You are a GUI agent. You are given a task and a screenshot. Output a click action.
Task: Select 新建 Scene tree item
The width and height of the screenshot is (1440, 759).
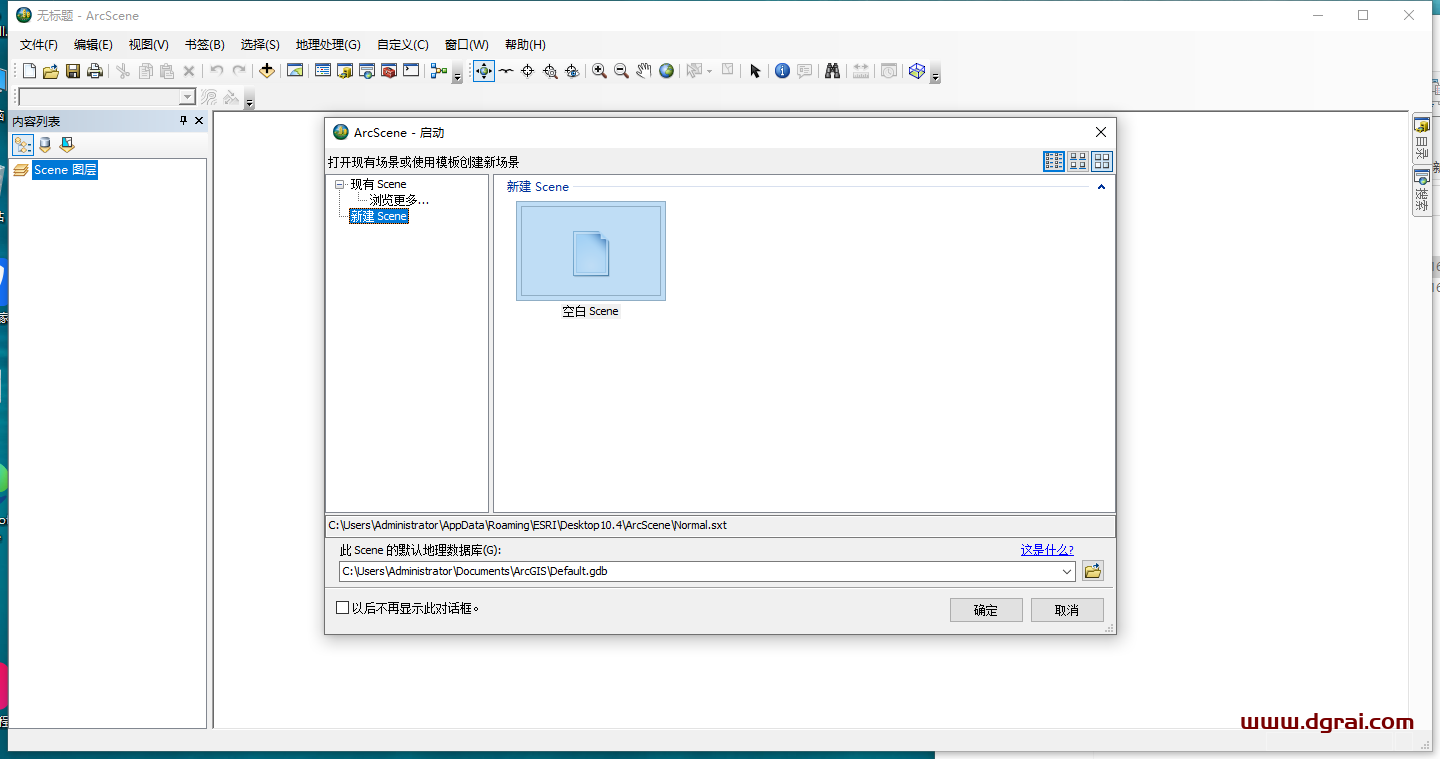click(379, 216)
